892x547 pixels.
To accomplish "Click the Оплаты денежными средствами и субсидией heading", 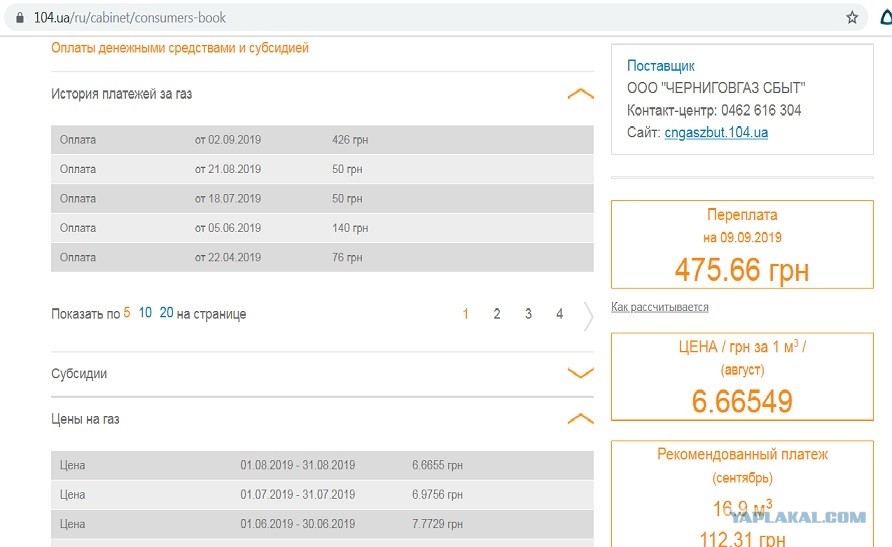I will (180, 48).
